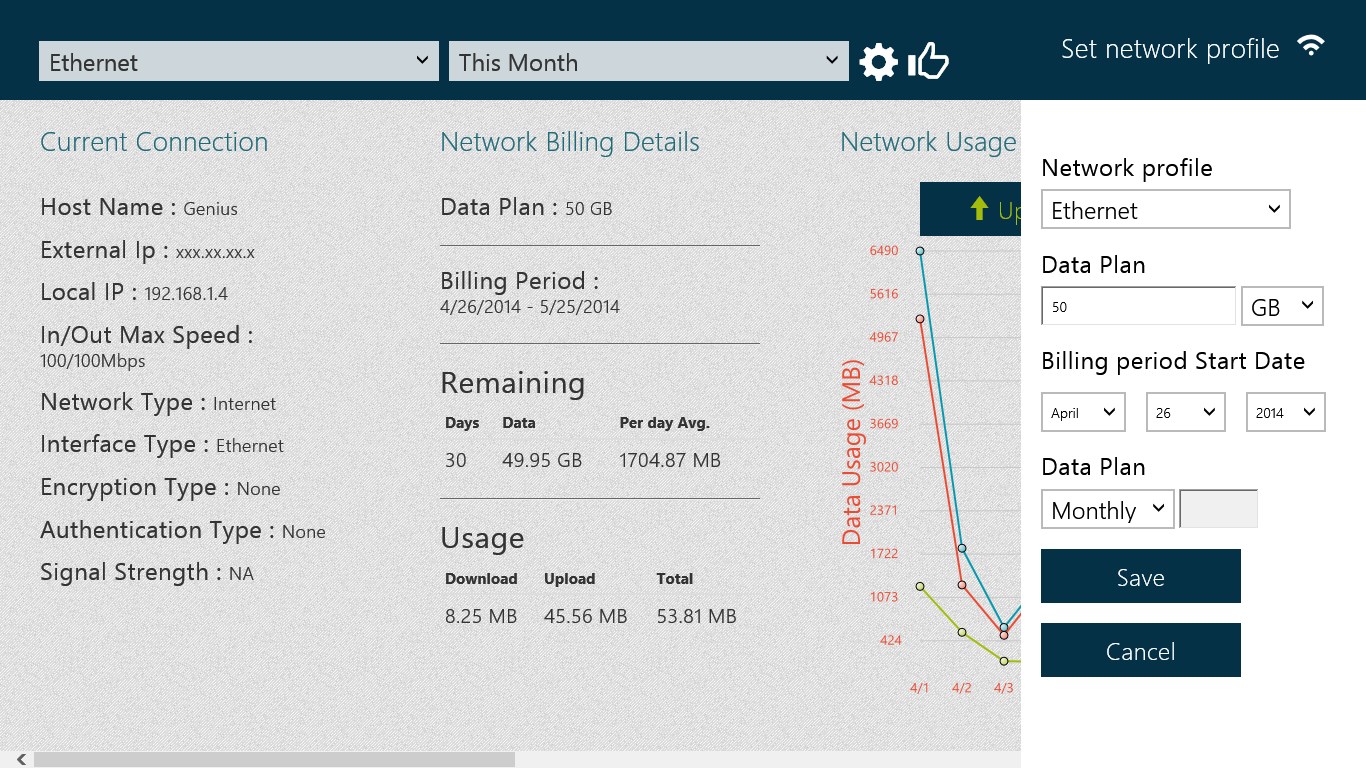This screenshot has width=1366, height=768.
Task: Select the billing start month April dropdown
Action: pos(1083,412)
